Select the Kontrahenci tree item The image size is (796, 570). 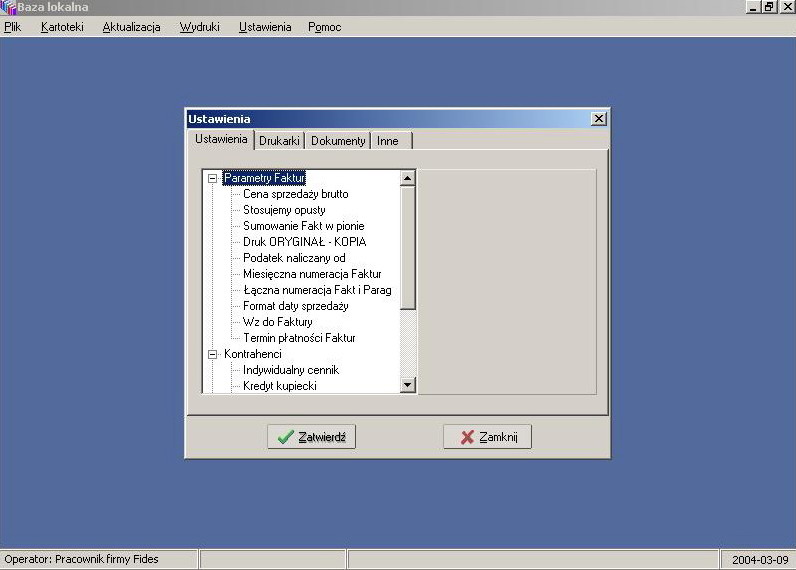[253, 354]
